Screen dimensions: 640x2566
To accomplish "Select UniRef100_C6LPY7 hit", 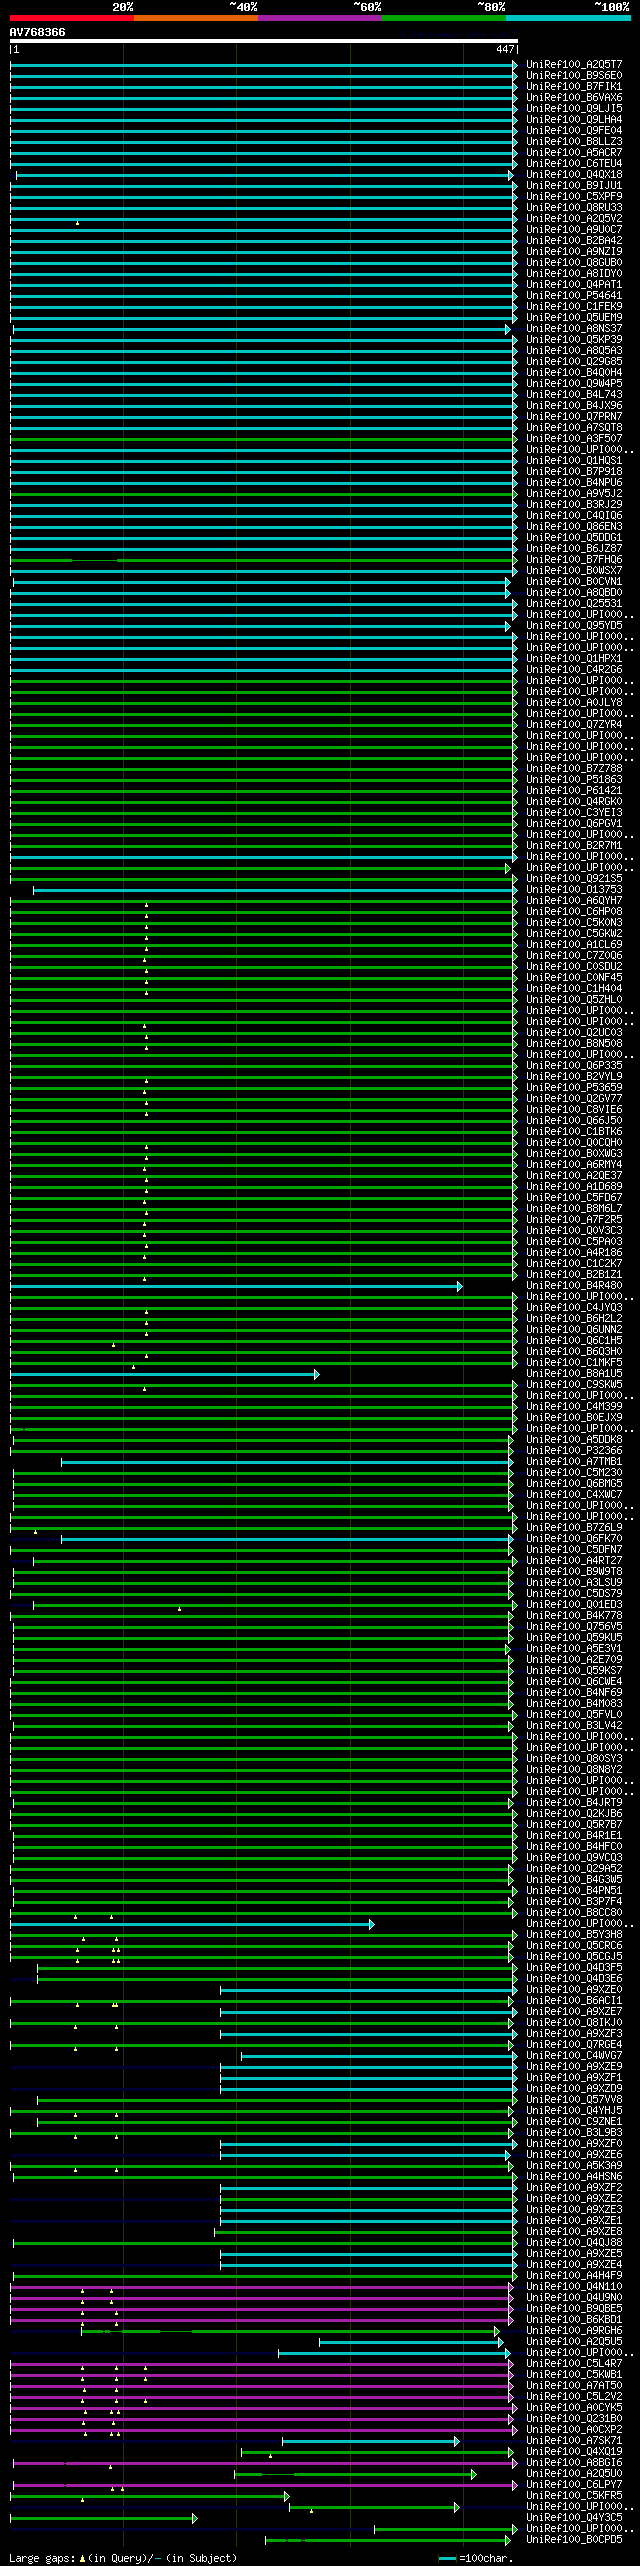I will click(x=574, y=2485).
